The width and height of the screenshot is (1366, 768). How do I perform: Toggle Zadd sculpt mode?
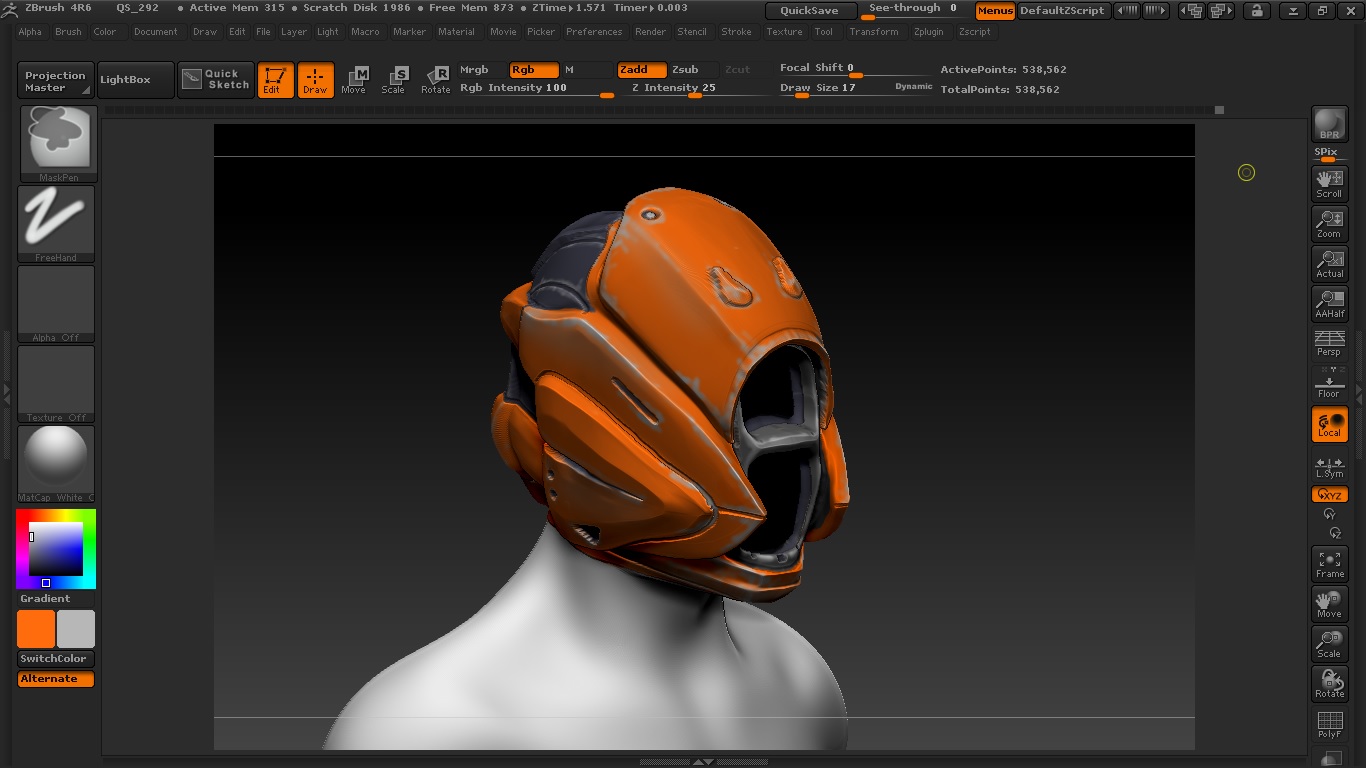[x=641, y=70]
